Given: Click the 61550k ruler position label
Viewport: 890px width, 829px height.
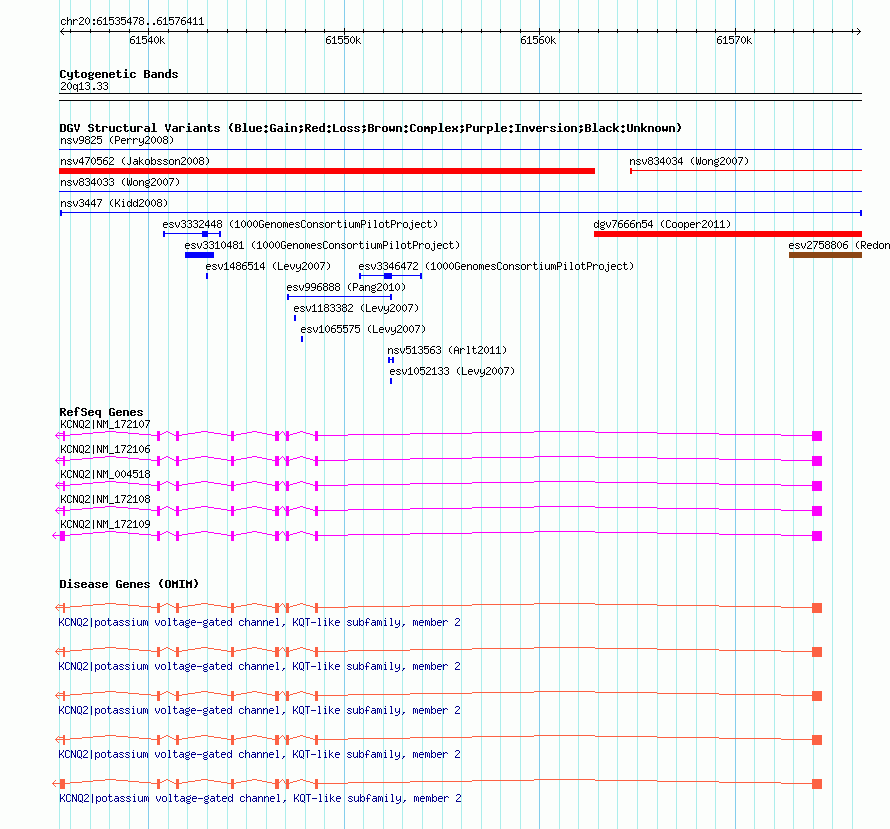Looking at the screenshot, I should (x=343, y=40).
